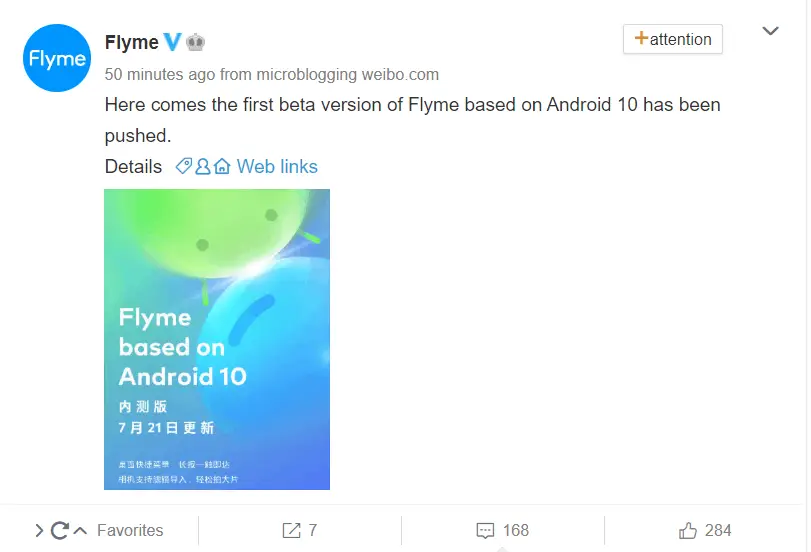Screen dimensions: 811x552
Task: Open the microblogging weibo.com source link
Action: (348, 74)
